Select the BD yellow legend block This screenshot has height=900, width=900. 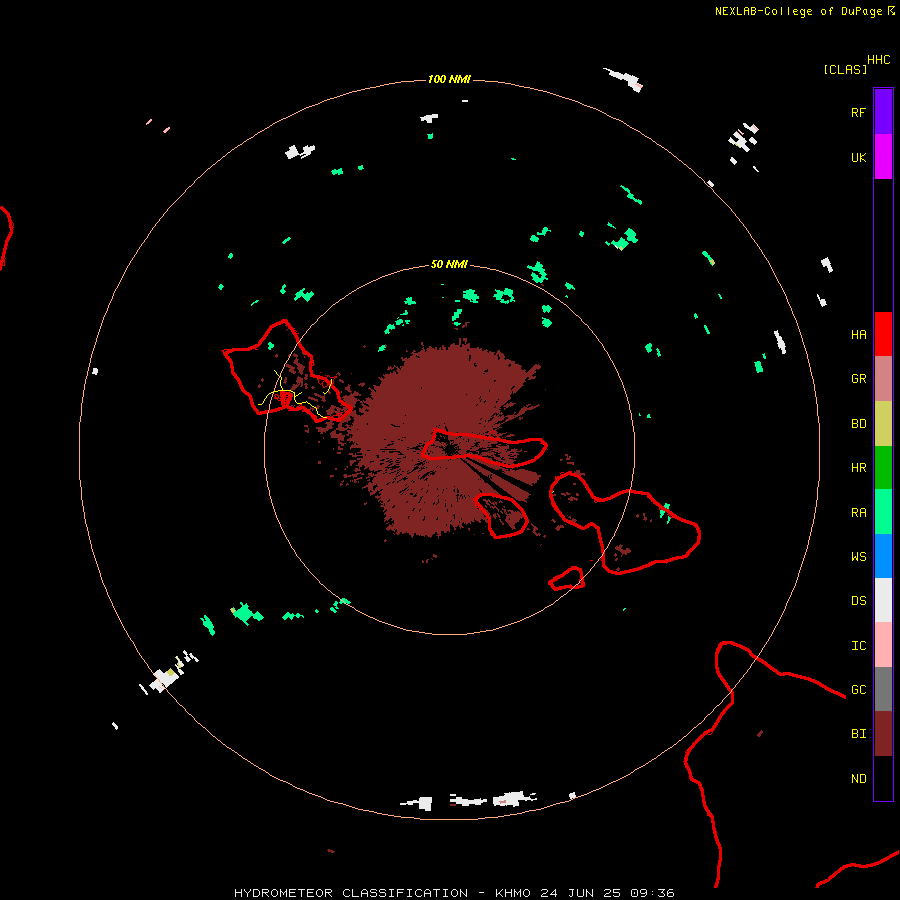[x=883, y=424]
